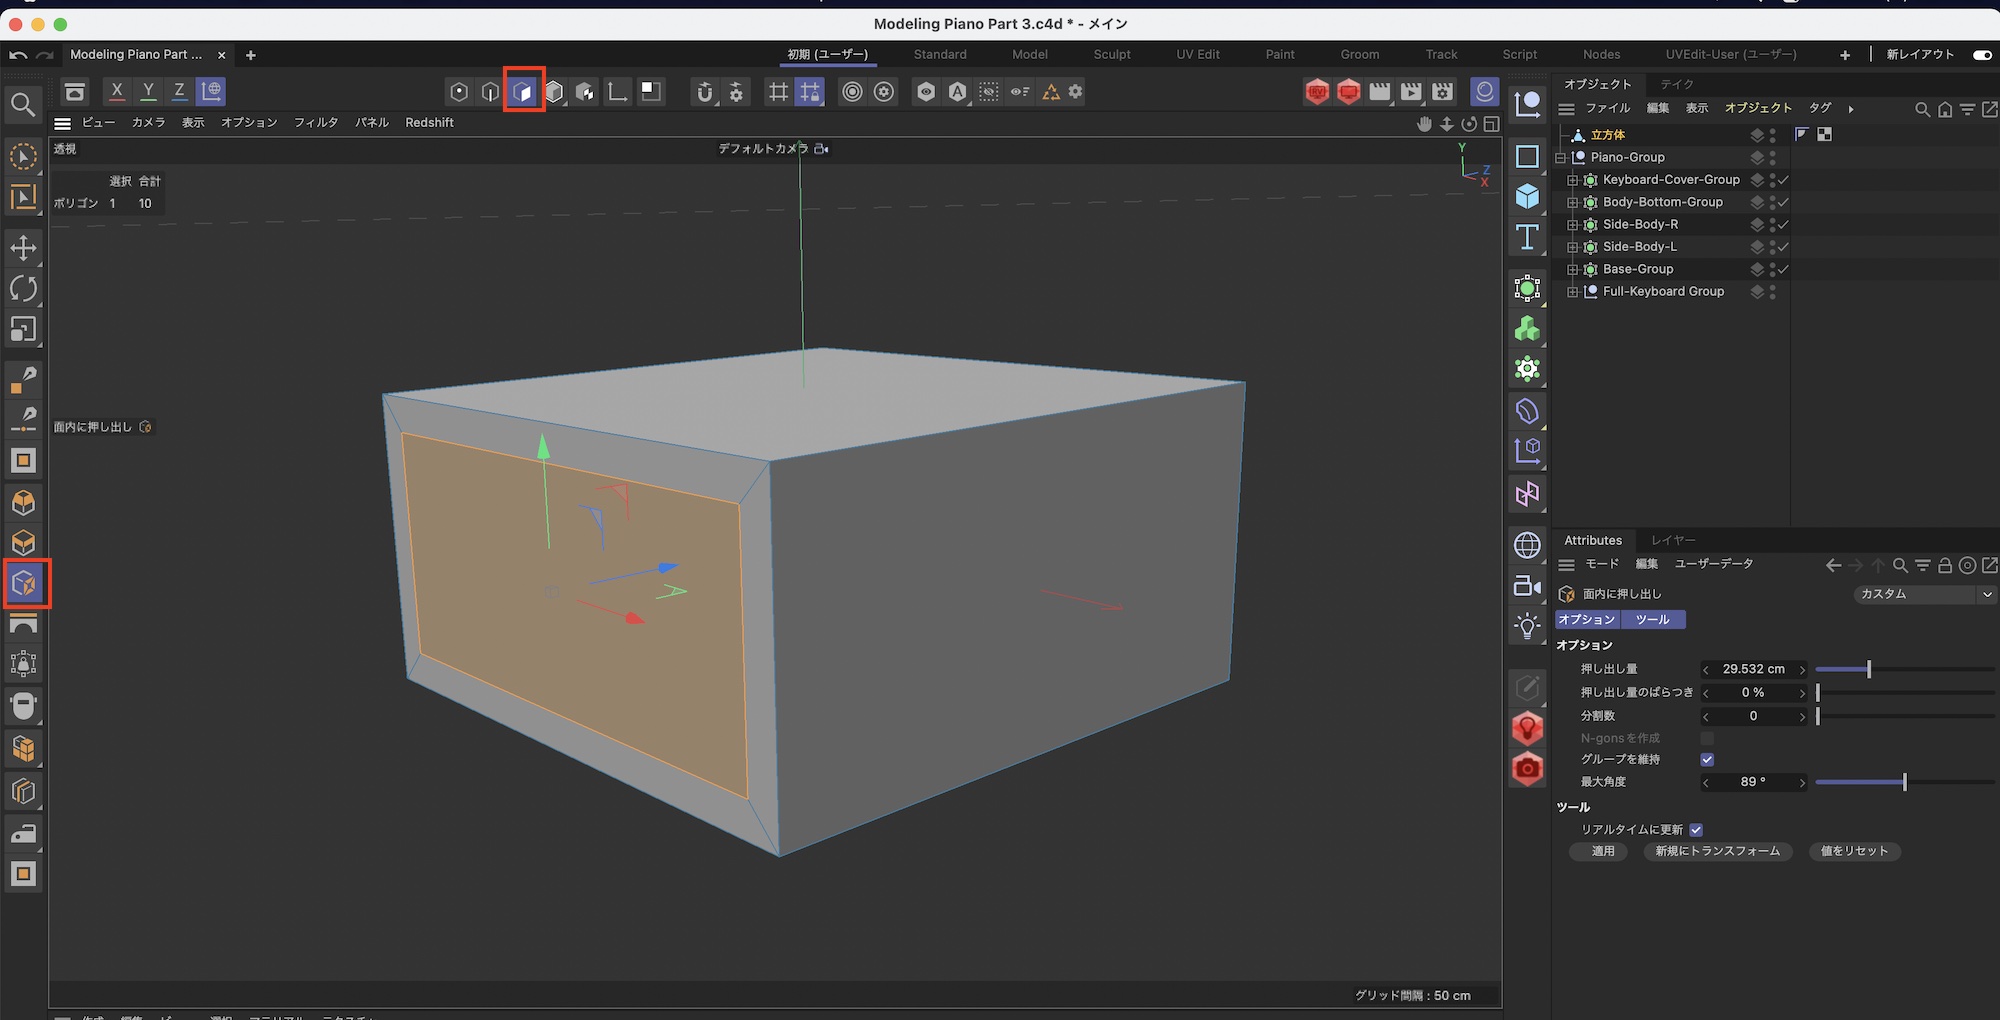Click the 値をリセット button
Screen dimensions: 2000x1020
(1854, 851)
